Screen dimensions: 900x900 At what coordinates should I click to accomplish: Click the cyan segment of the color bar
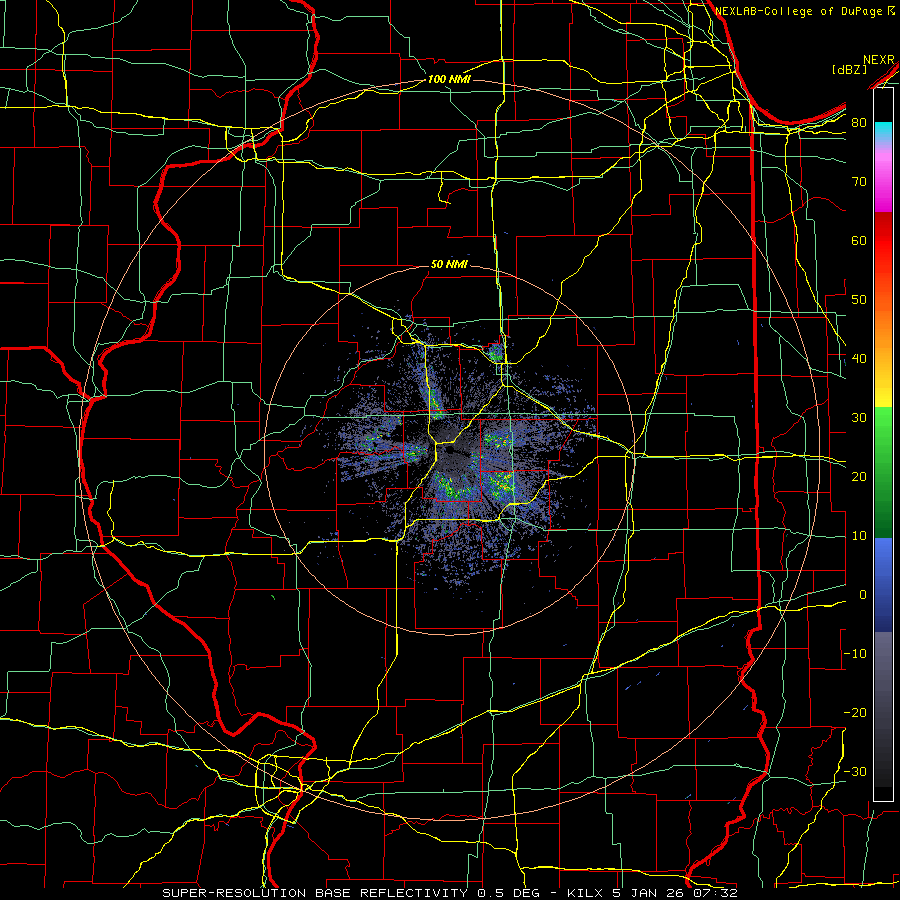[x=884, y=130]
